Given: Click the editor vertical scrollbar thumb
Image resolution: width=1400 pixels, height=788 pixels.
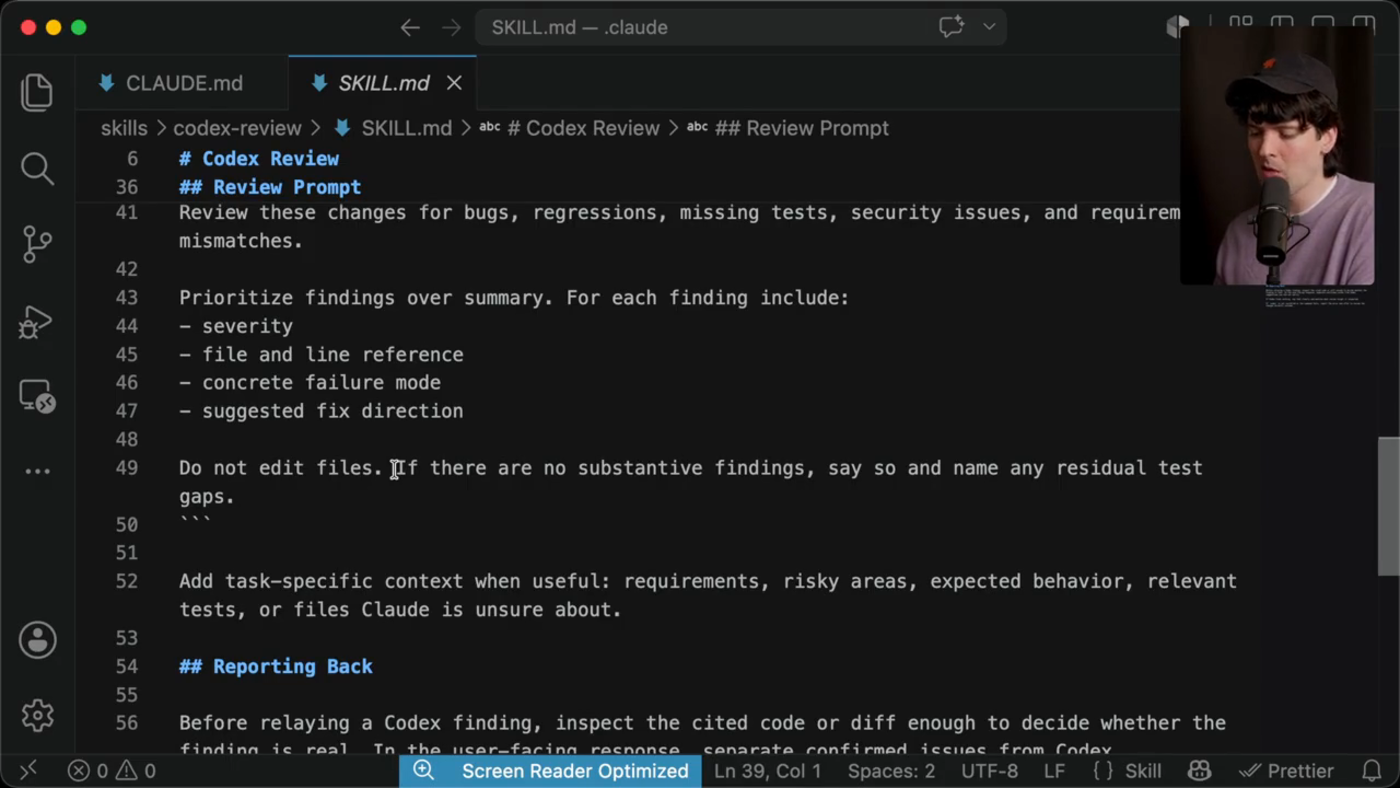Looking at the screenshot, I should tap(1388, 506).
